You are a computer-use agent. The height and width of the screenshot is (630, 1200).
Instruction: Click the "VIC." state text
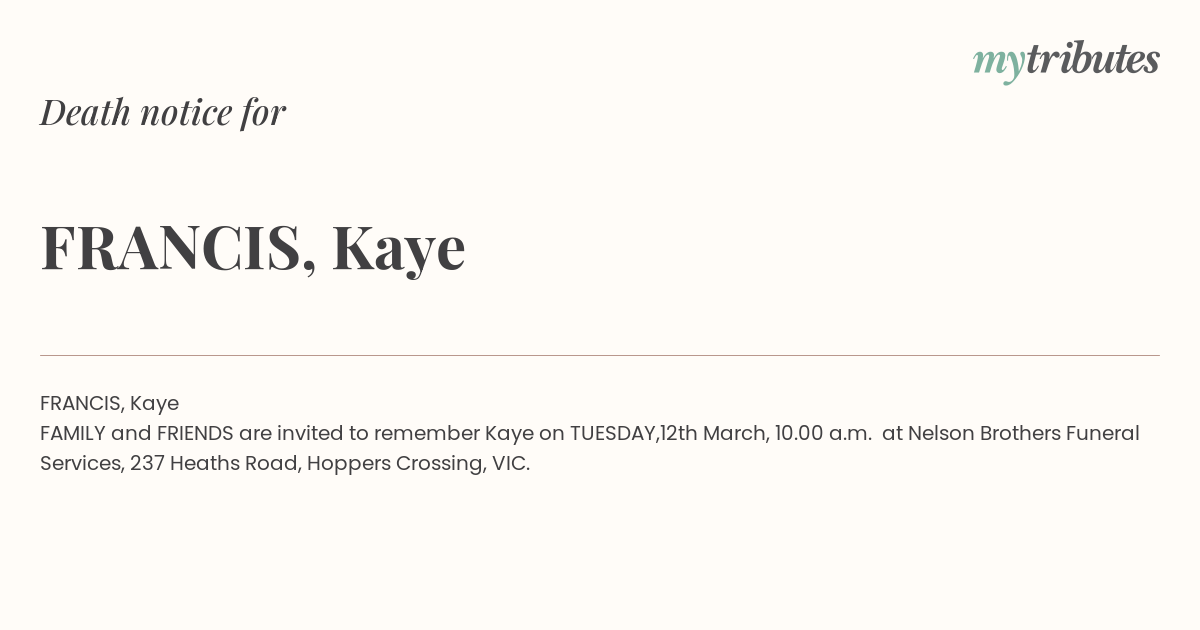pyautogui.click(x=511, y=464)
